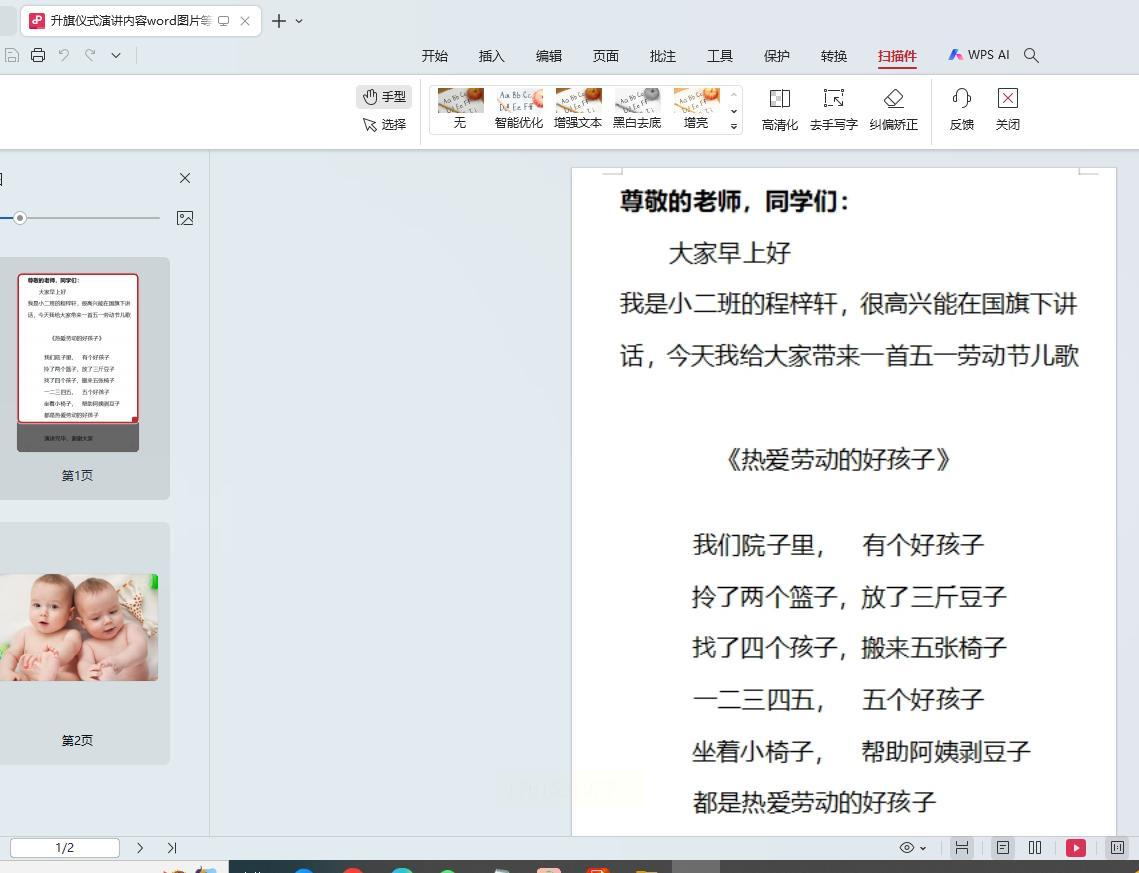Adjust the thumbnail size slider handle
This screenshot has width=1139, height=873.
tap(20, 218)
